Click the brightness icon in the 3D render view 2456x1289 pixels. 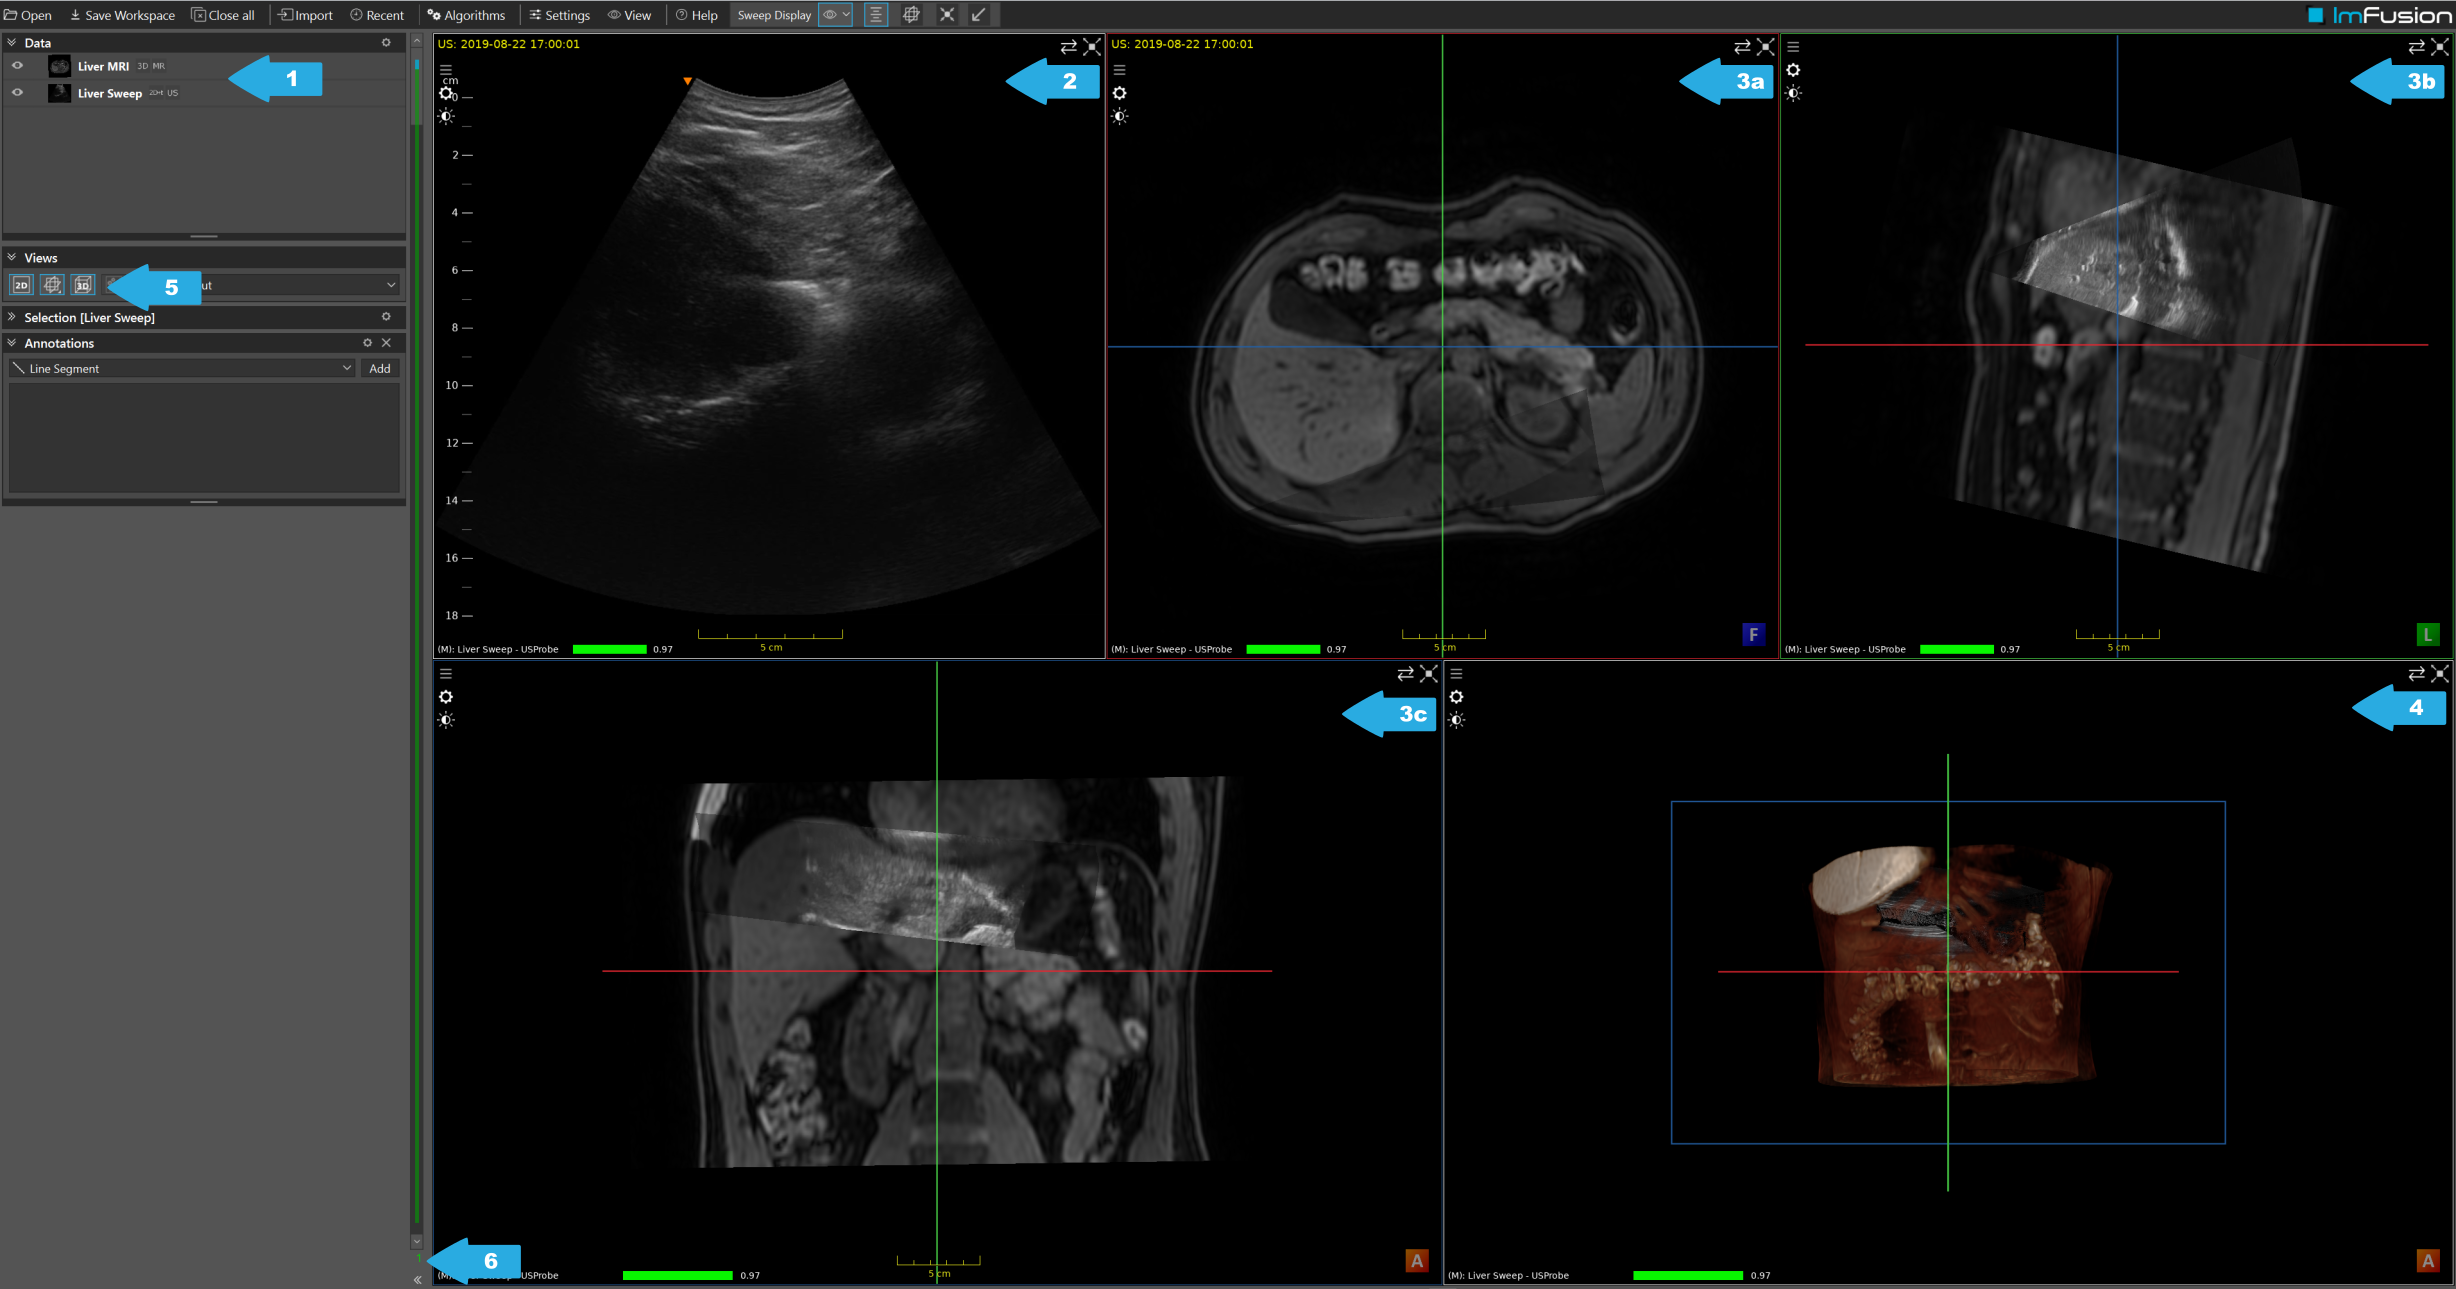point(1458,719)
